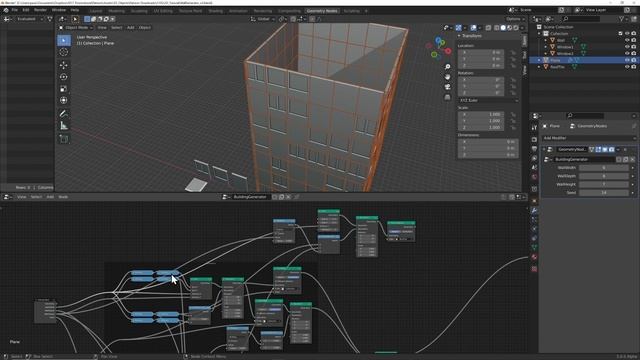Click the outliner search field
640x360 pixels.
click(x=581, y=19)
